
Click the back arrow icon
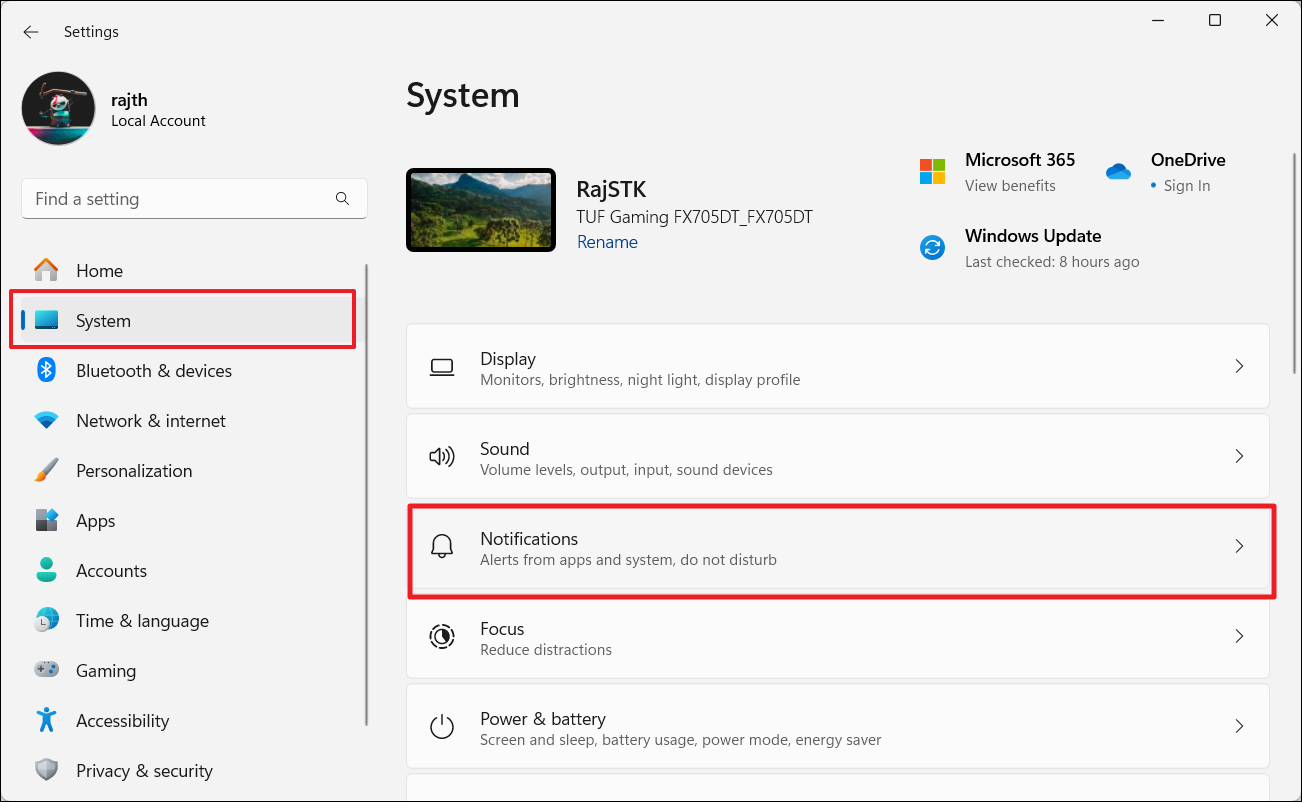point(31,32)
